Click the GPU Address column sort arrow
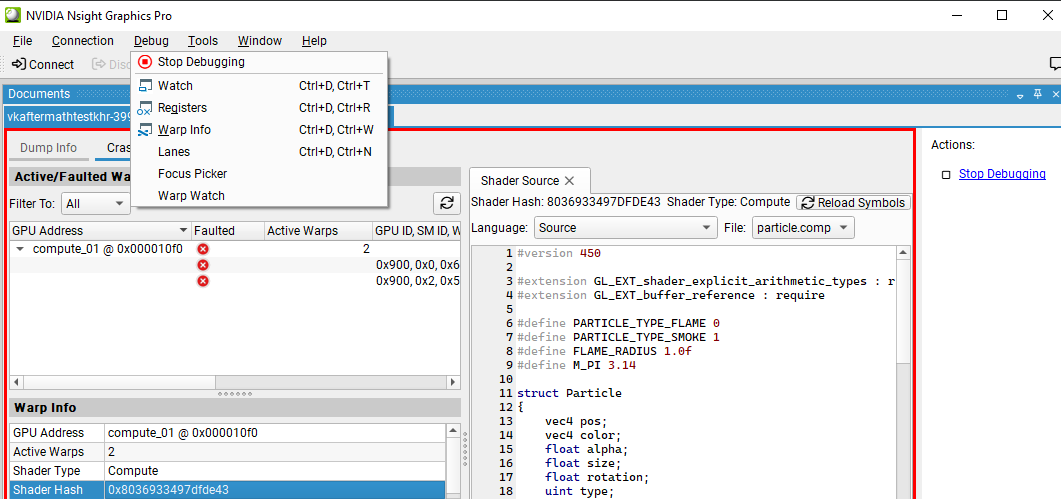This screenshot has width=1061, height=499. pyautogui.click(x=183, y=231)
